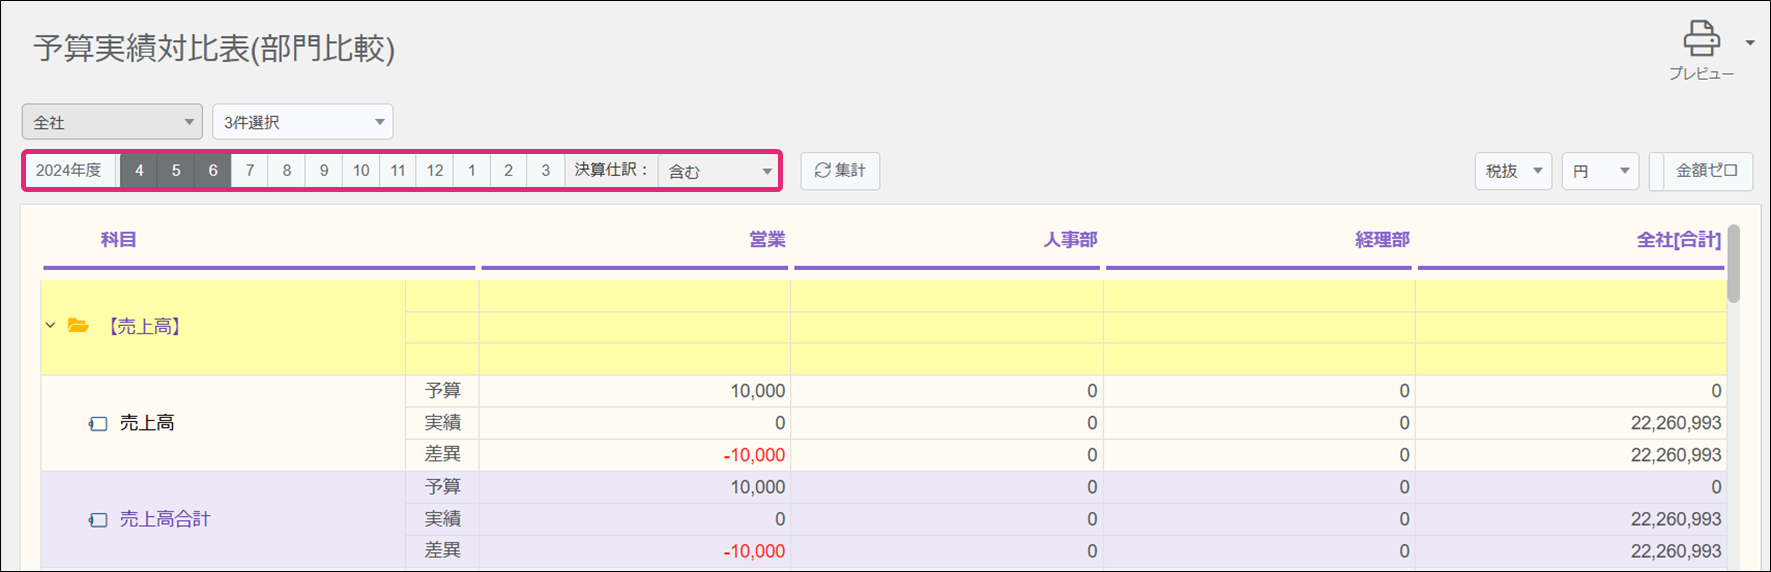Click the printer preview icon
The width and height of the screenshot is (1771, 572).
tap(1700, 40)
